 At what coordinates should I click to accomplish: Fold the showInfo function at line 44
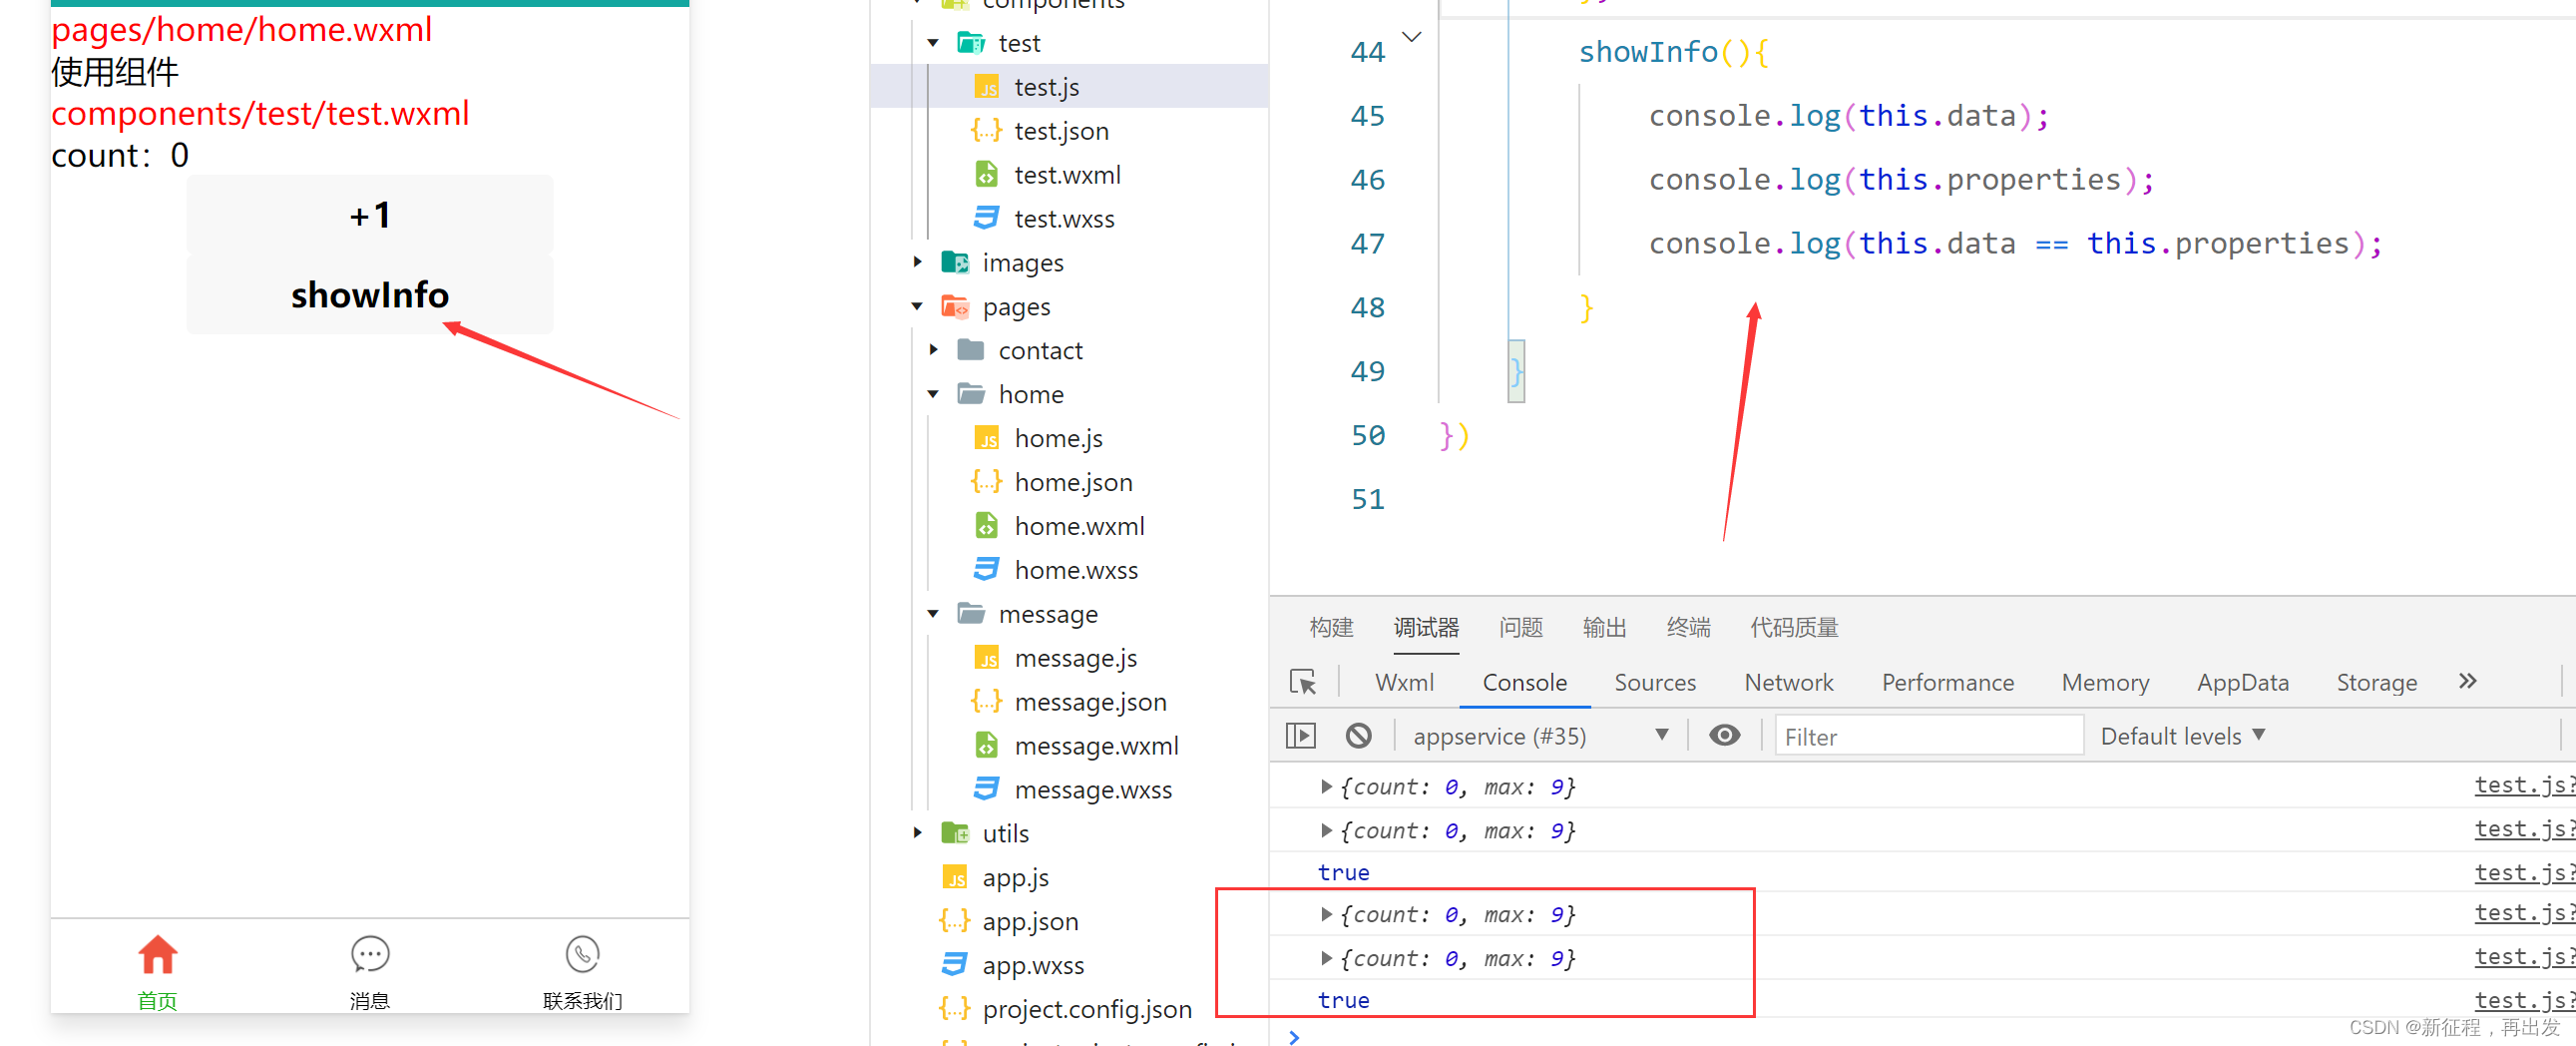tap(1411, 38)
